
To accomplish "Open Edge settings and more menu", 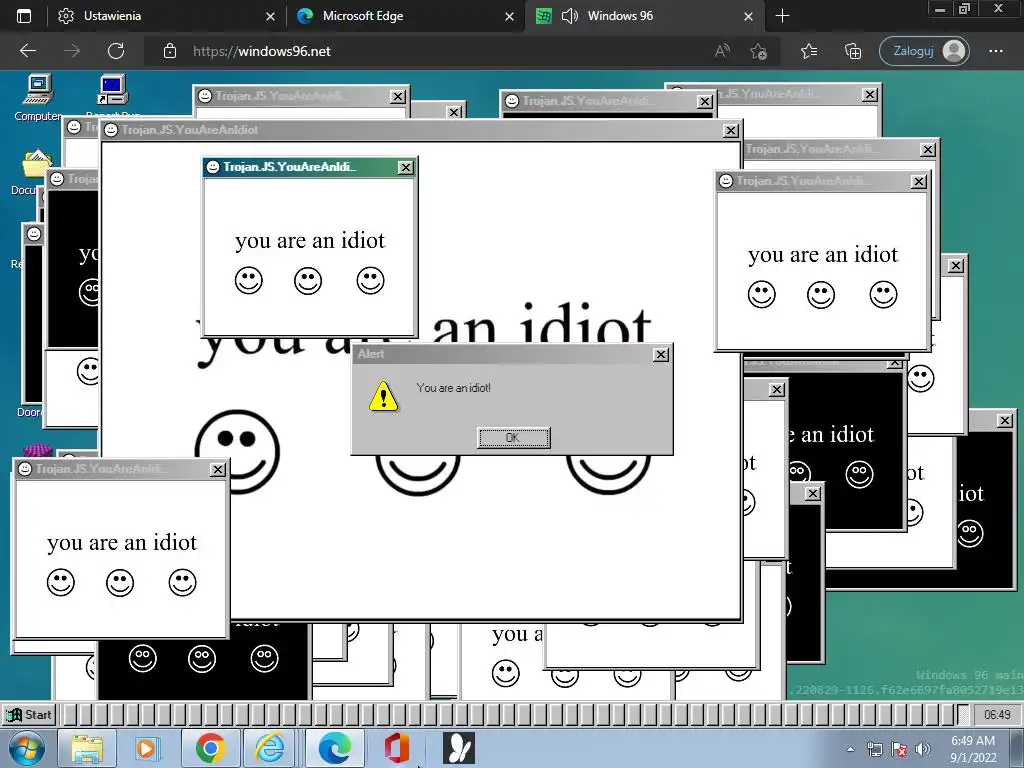I will coord(995,51).
